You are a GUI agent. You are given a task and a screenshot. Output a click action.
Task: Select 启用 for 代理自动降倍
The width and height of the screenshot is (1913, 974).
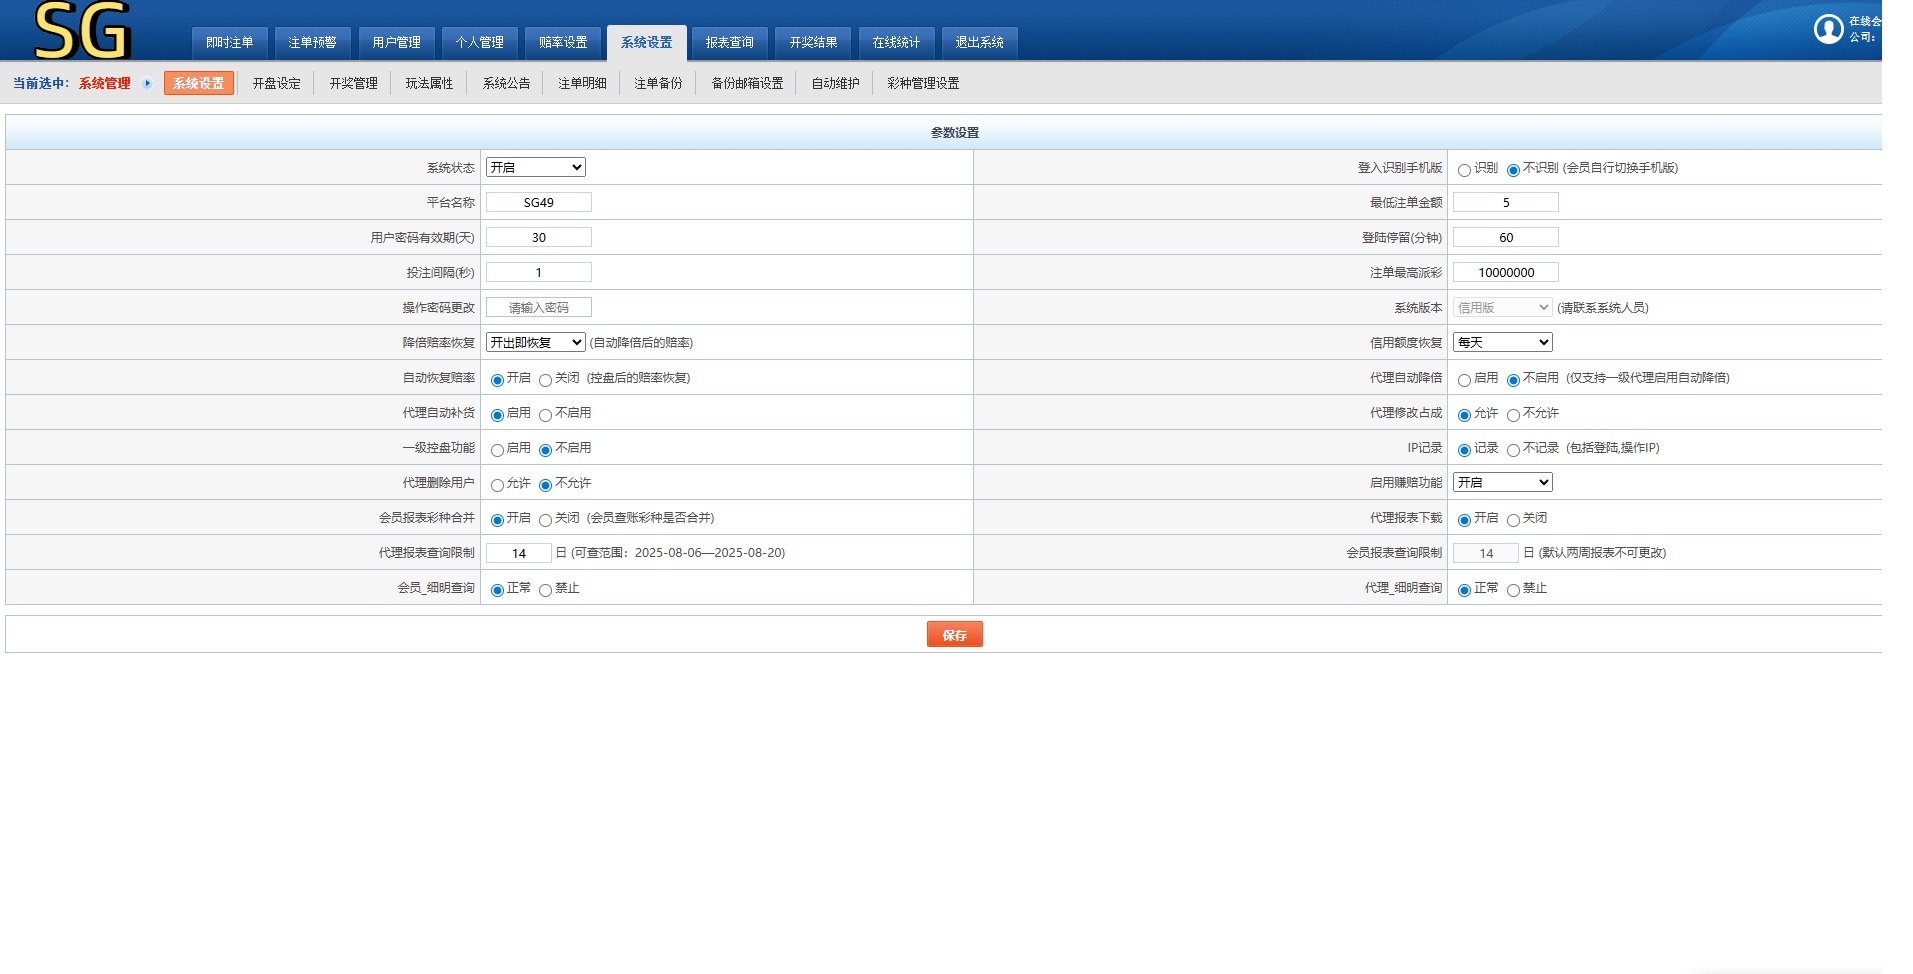pos(1464,380)
